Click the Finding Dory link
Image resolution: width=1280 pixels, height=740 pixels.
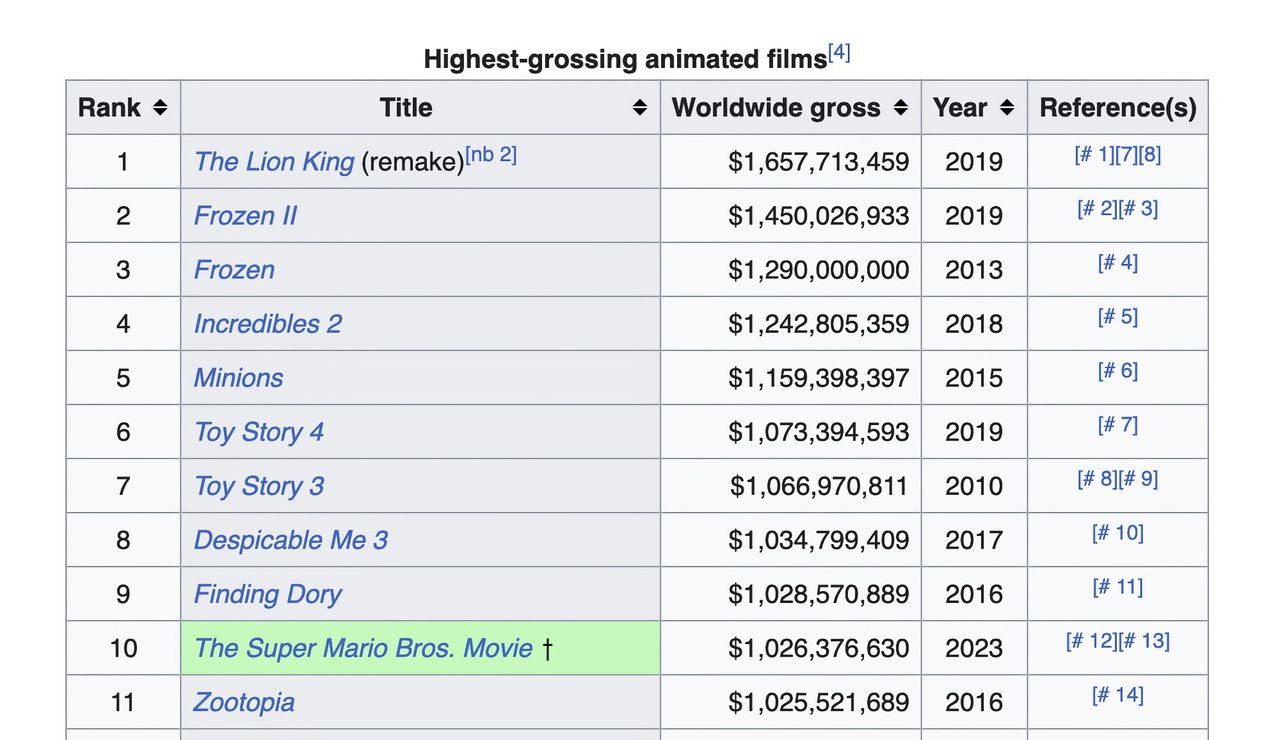pos(267,594)
